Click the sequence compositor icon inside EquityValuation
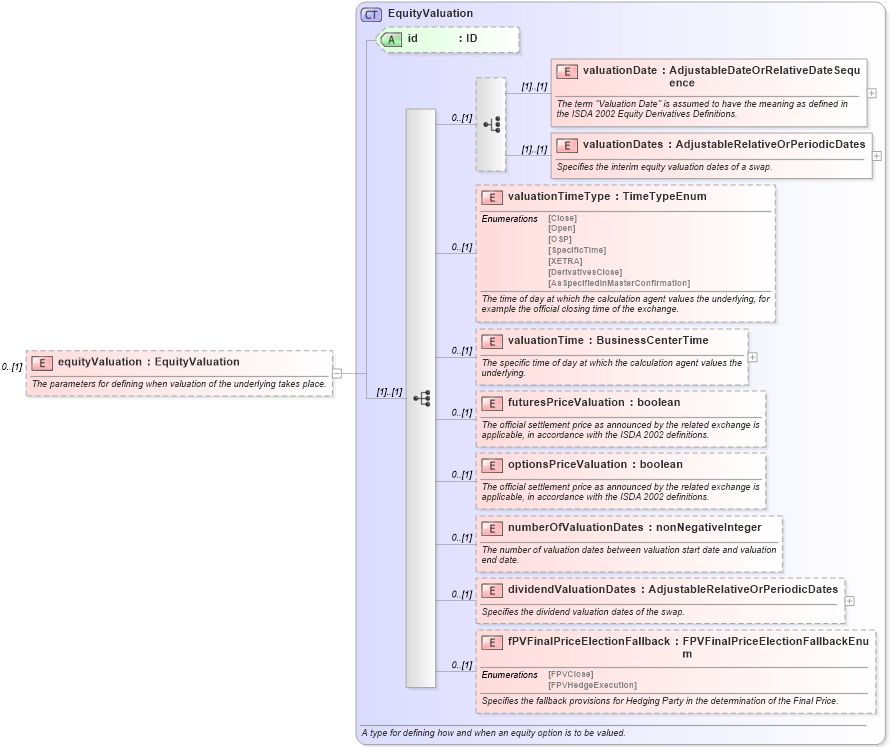This screenshot has width=890, height=747. click(x=424, y=397)
